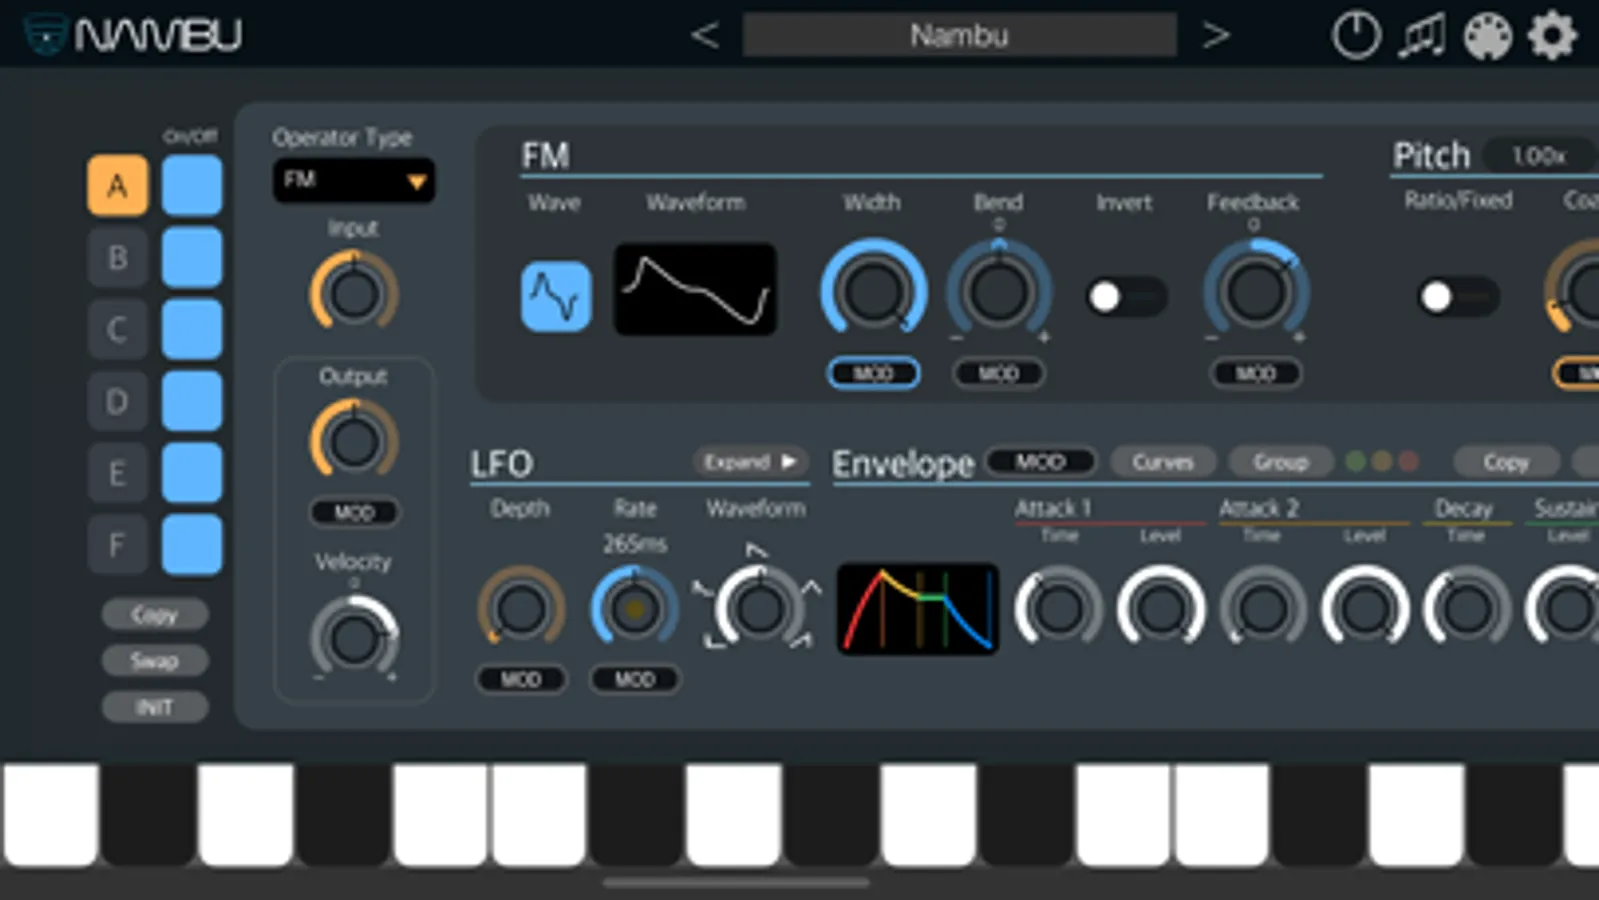Click MOD button under Width knob
The width and height of the screenshot is (1599, 900).
pos(873,373)
